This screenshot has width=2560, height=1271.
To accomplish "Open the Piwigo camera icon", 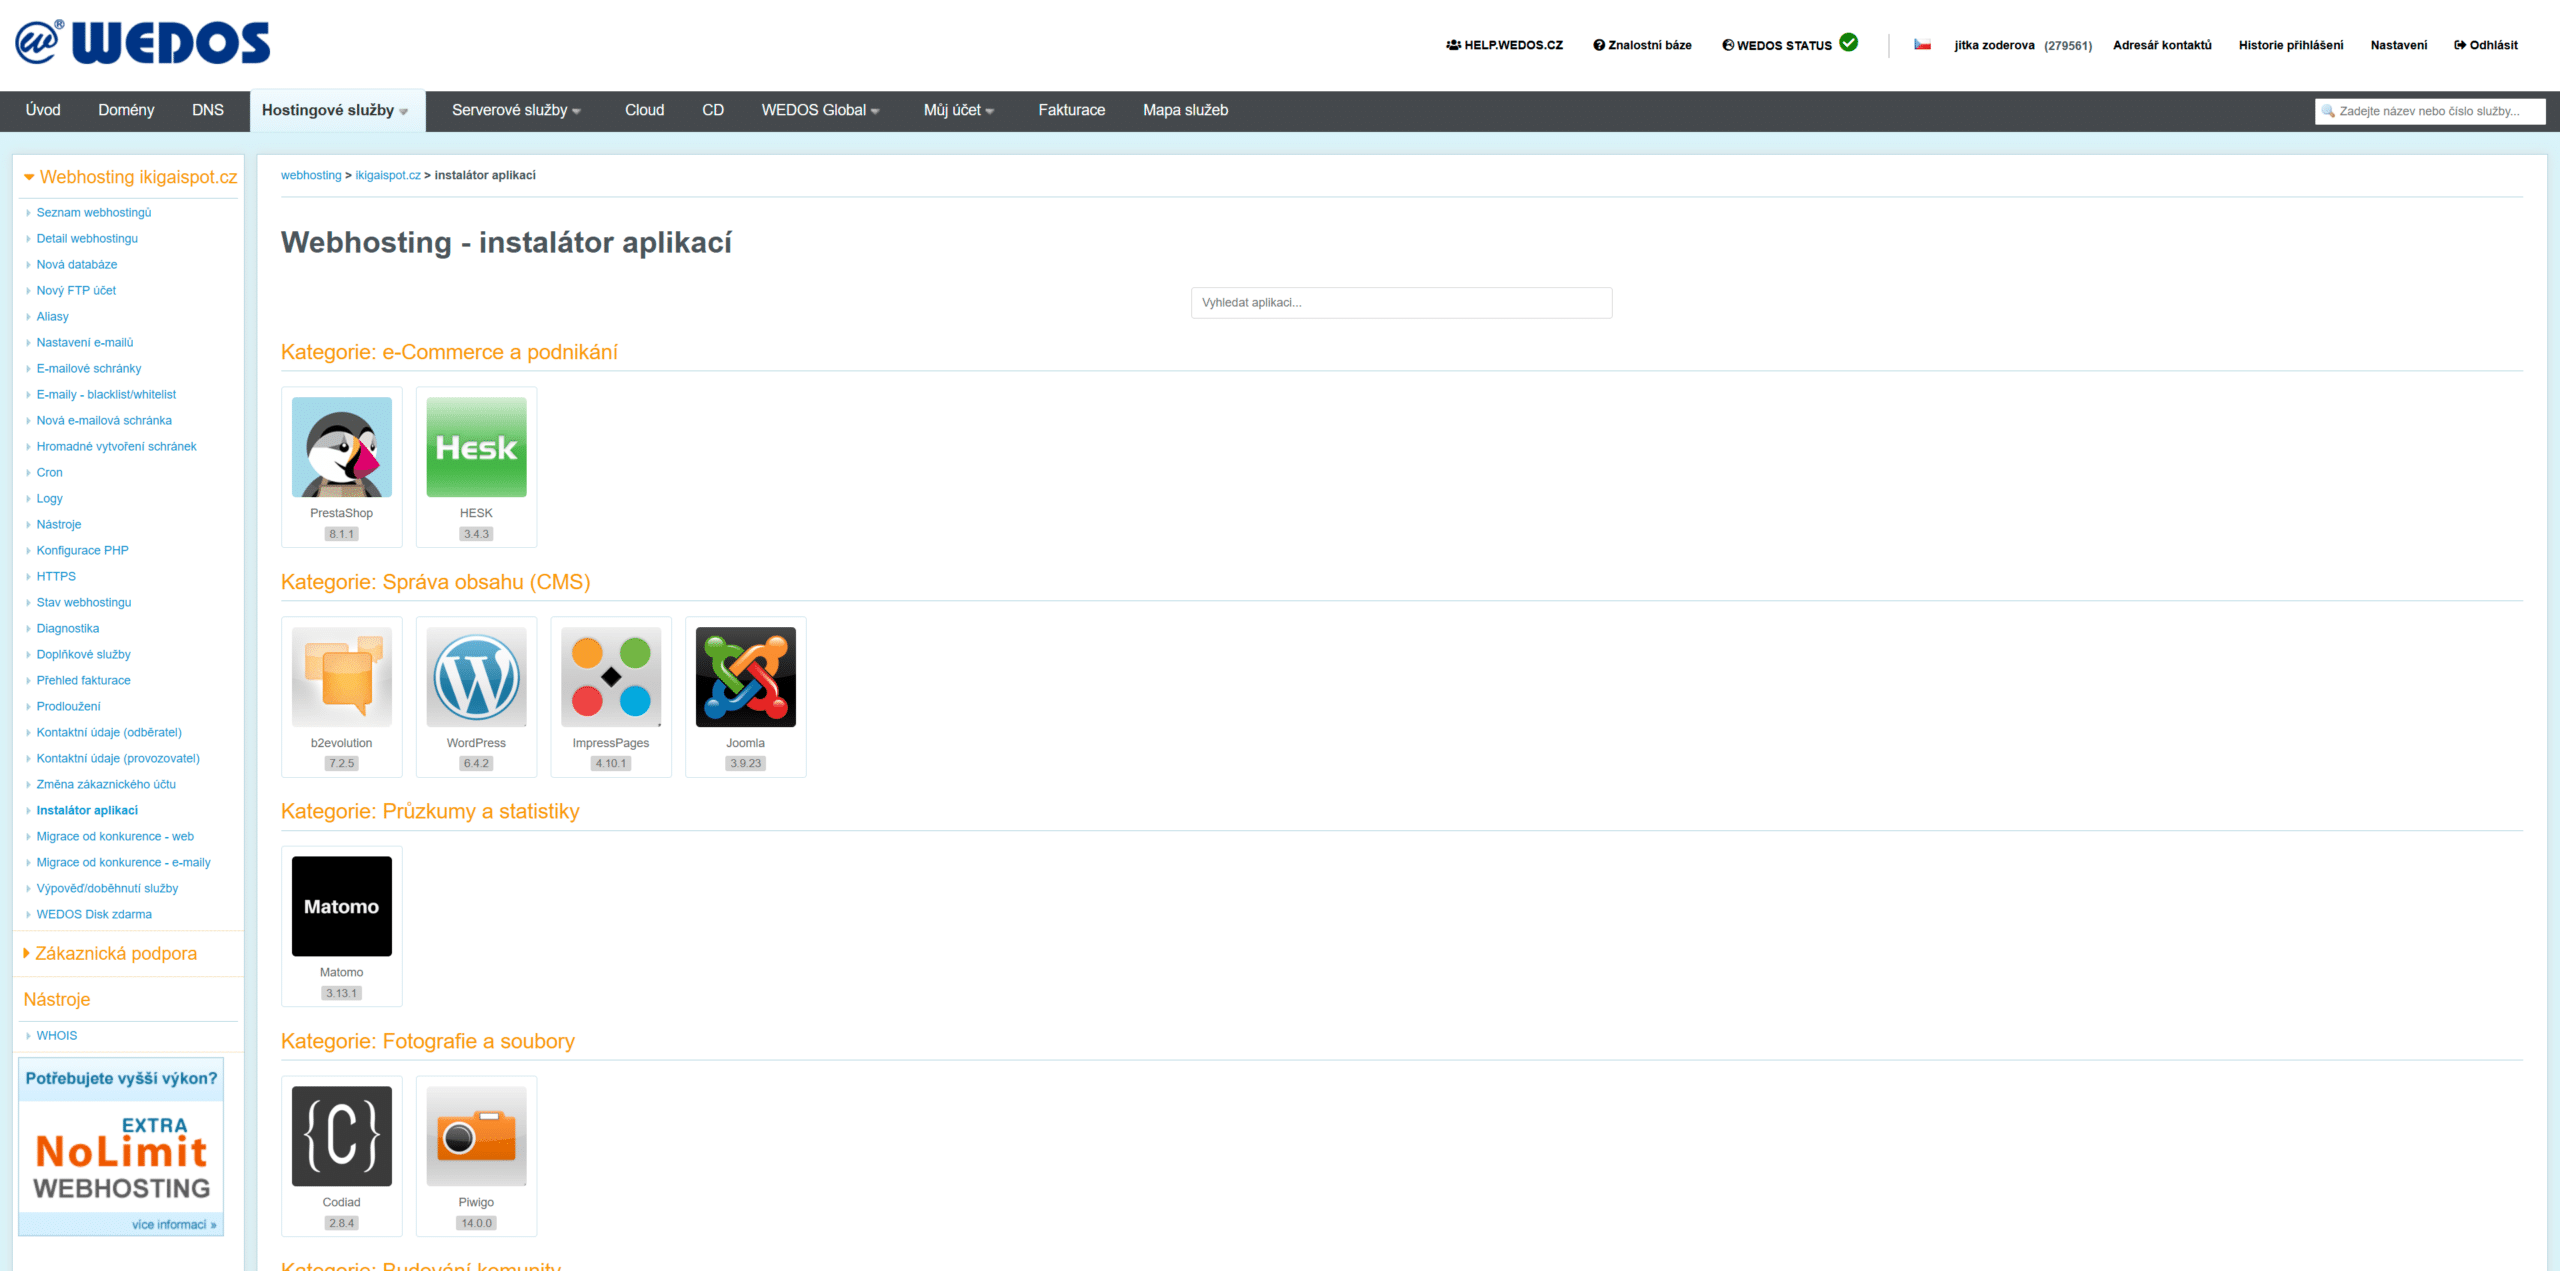I will (476, 1136).
